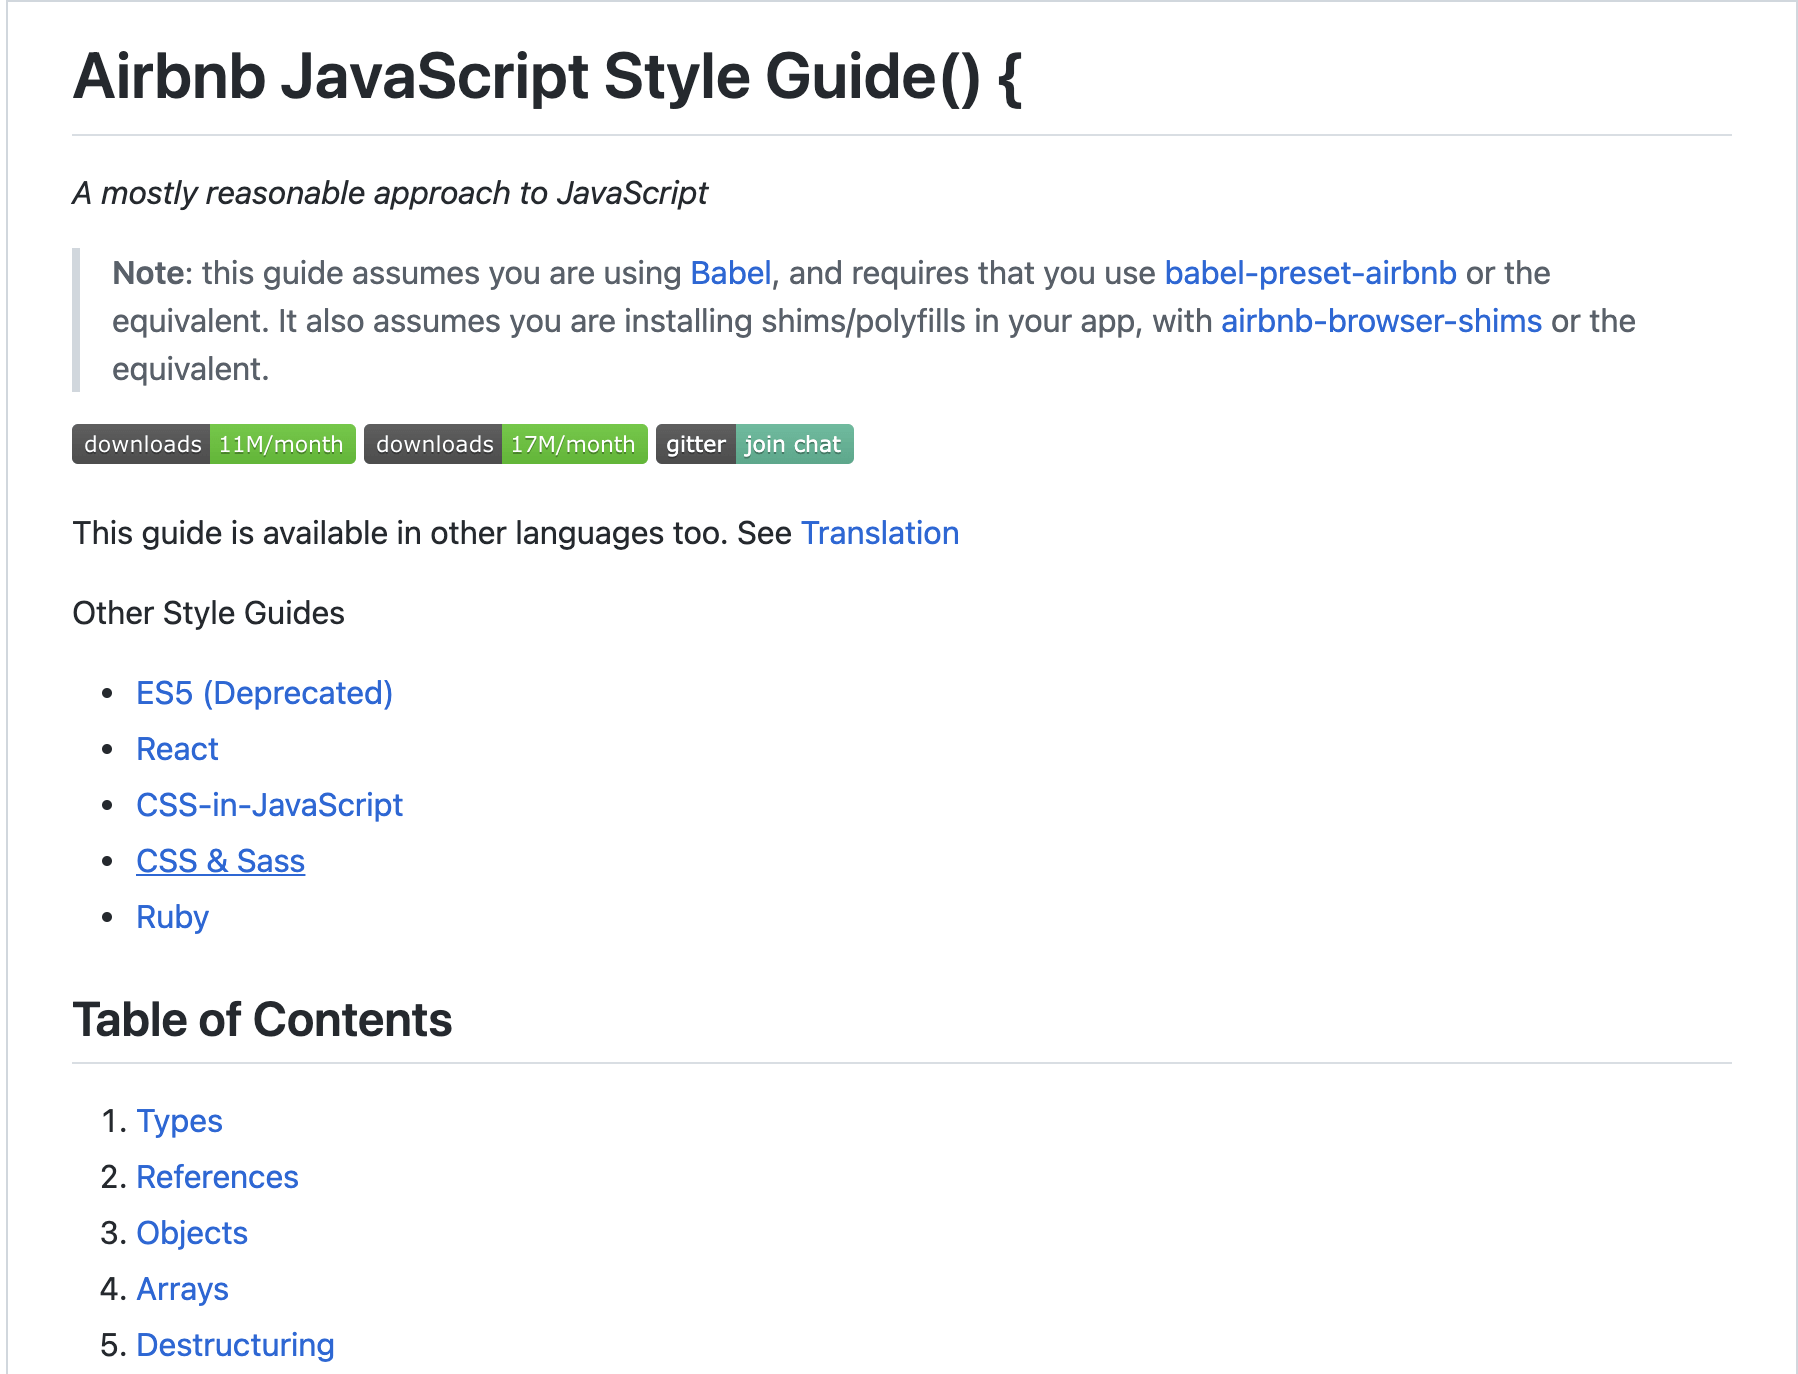Jump to the Types section
This screenshot has width=1798, height=1374.
[x=179, y=1121]
